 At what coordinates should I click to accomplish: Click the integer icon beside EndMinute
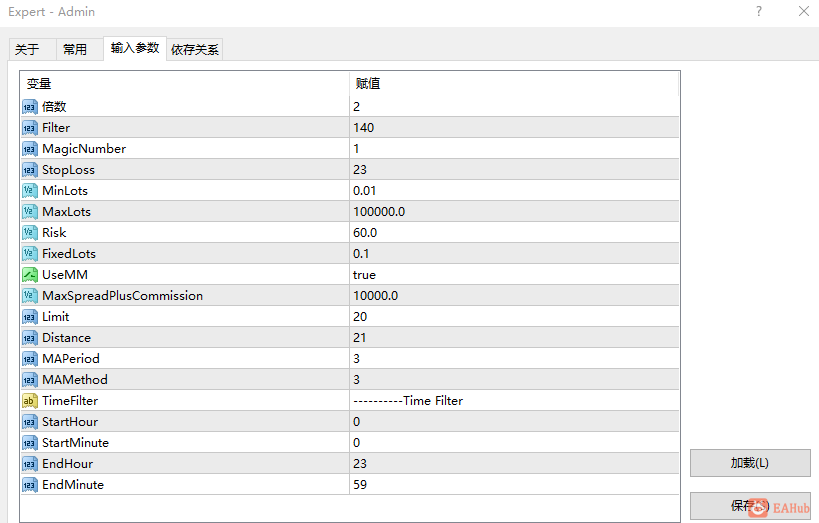pos(30,485)
